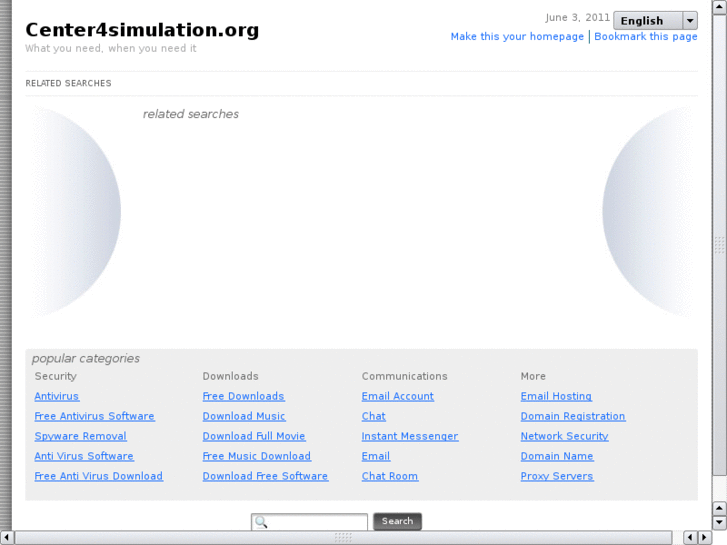Image resolution: width=727 pixels, height=545 pixels.
Task: Click the Downloads category heading
Action: 230,376
